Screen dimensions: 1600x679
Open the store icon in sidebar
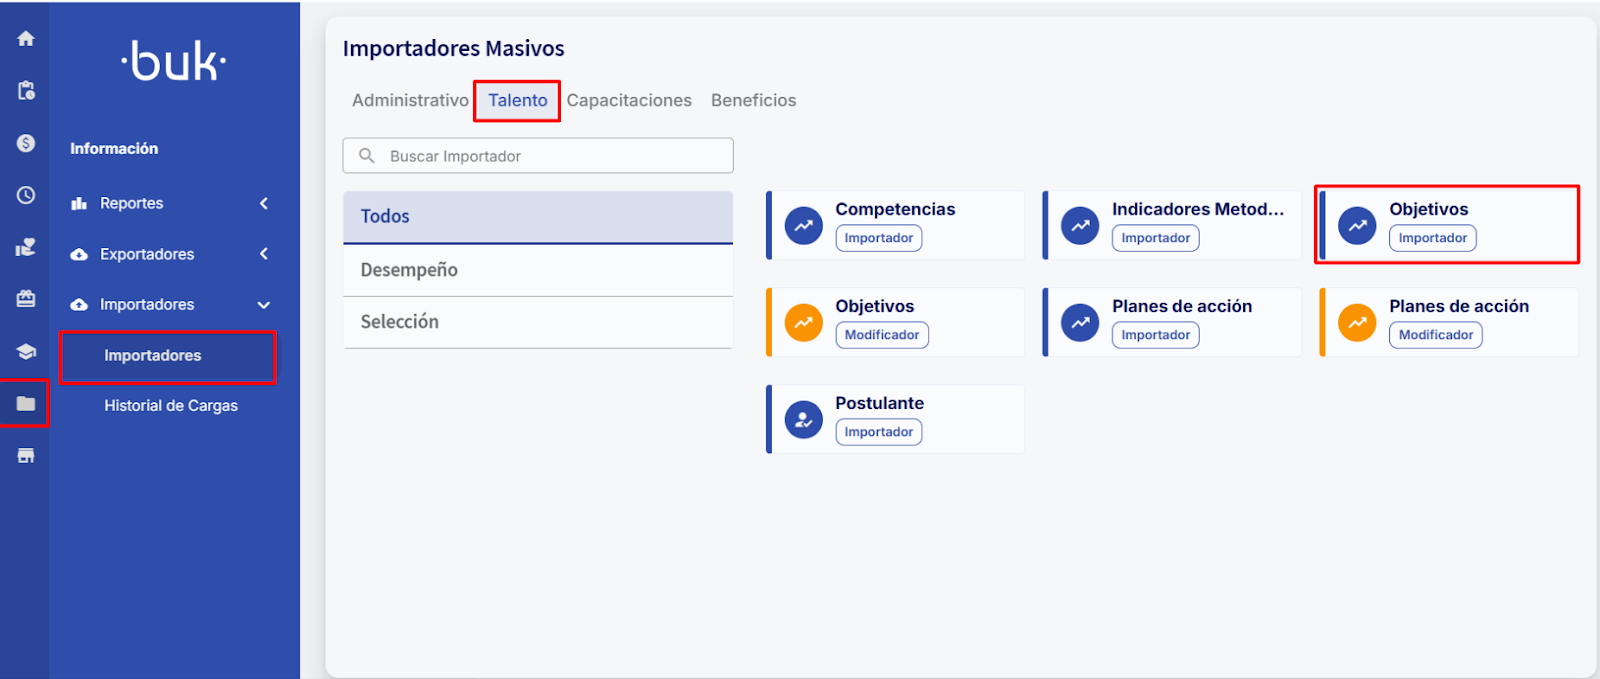(x=26, y=456)
